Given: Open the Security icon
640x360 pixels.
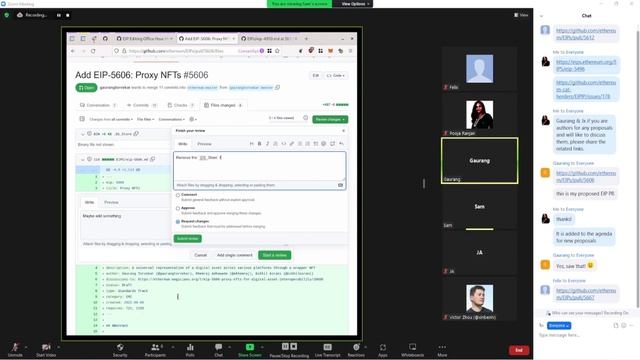Looking at the screenshot, I should [120, 347].
